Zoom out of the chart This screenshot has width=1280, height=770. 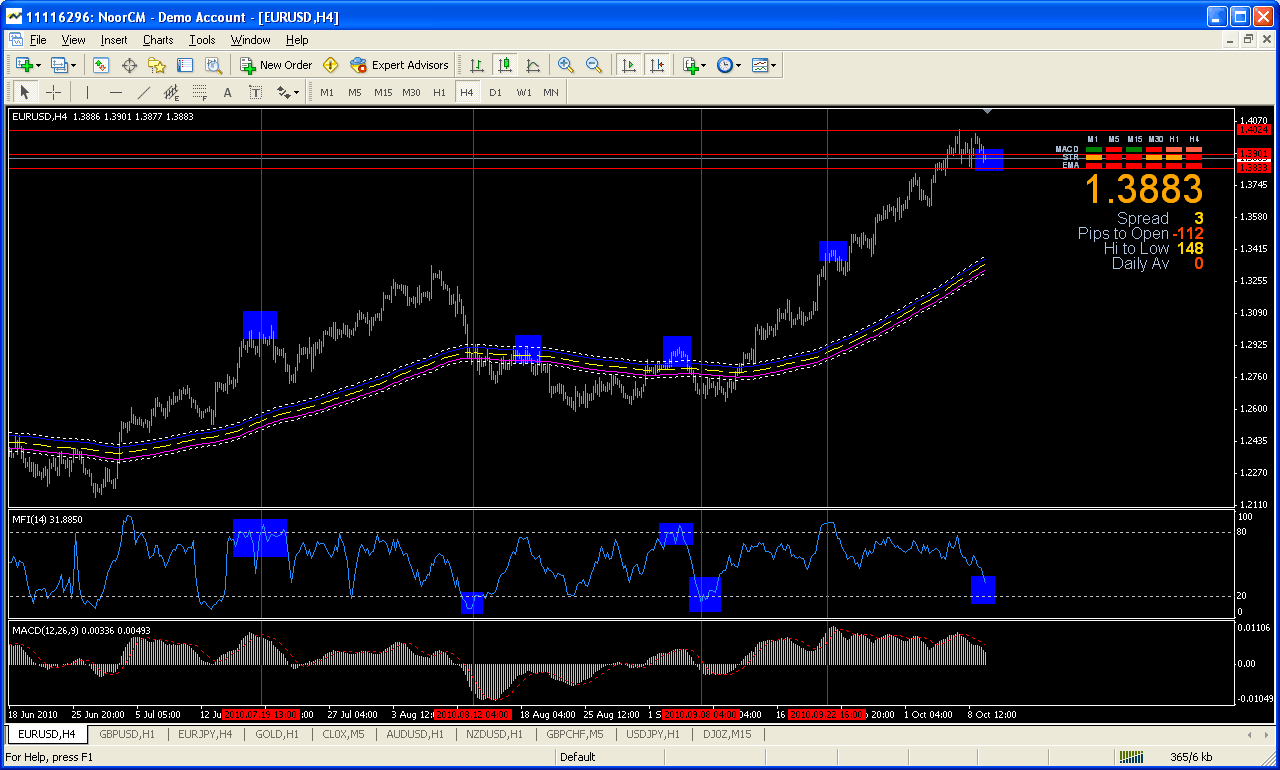[x=594, y=65]
